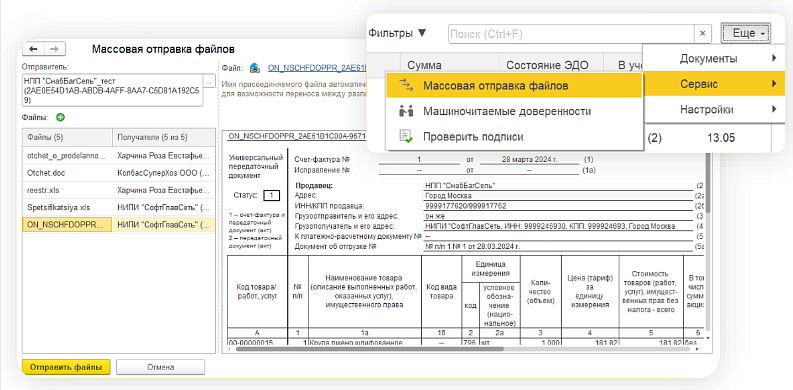Open the Еще dropdown button

click(x=746, y=33)
